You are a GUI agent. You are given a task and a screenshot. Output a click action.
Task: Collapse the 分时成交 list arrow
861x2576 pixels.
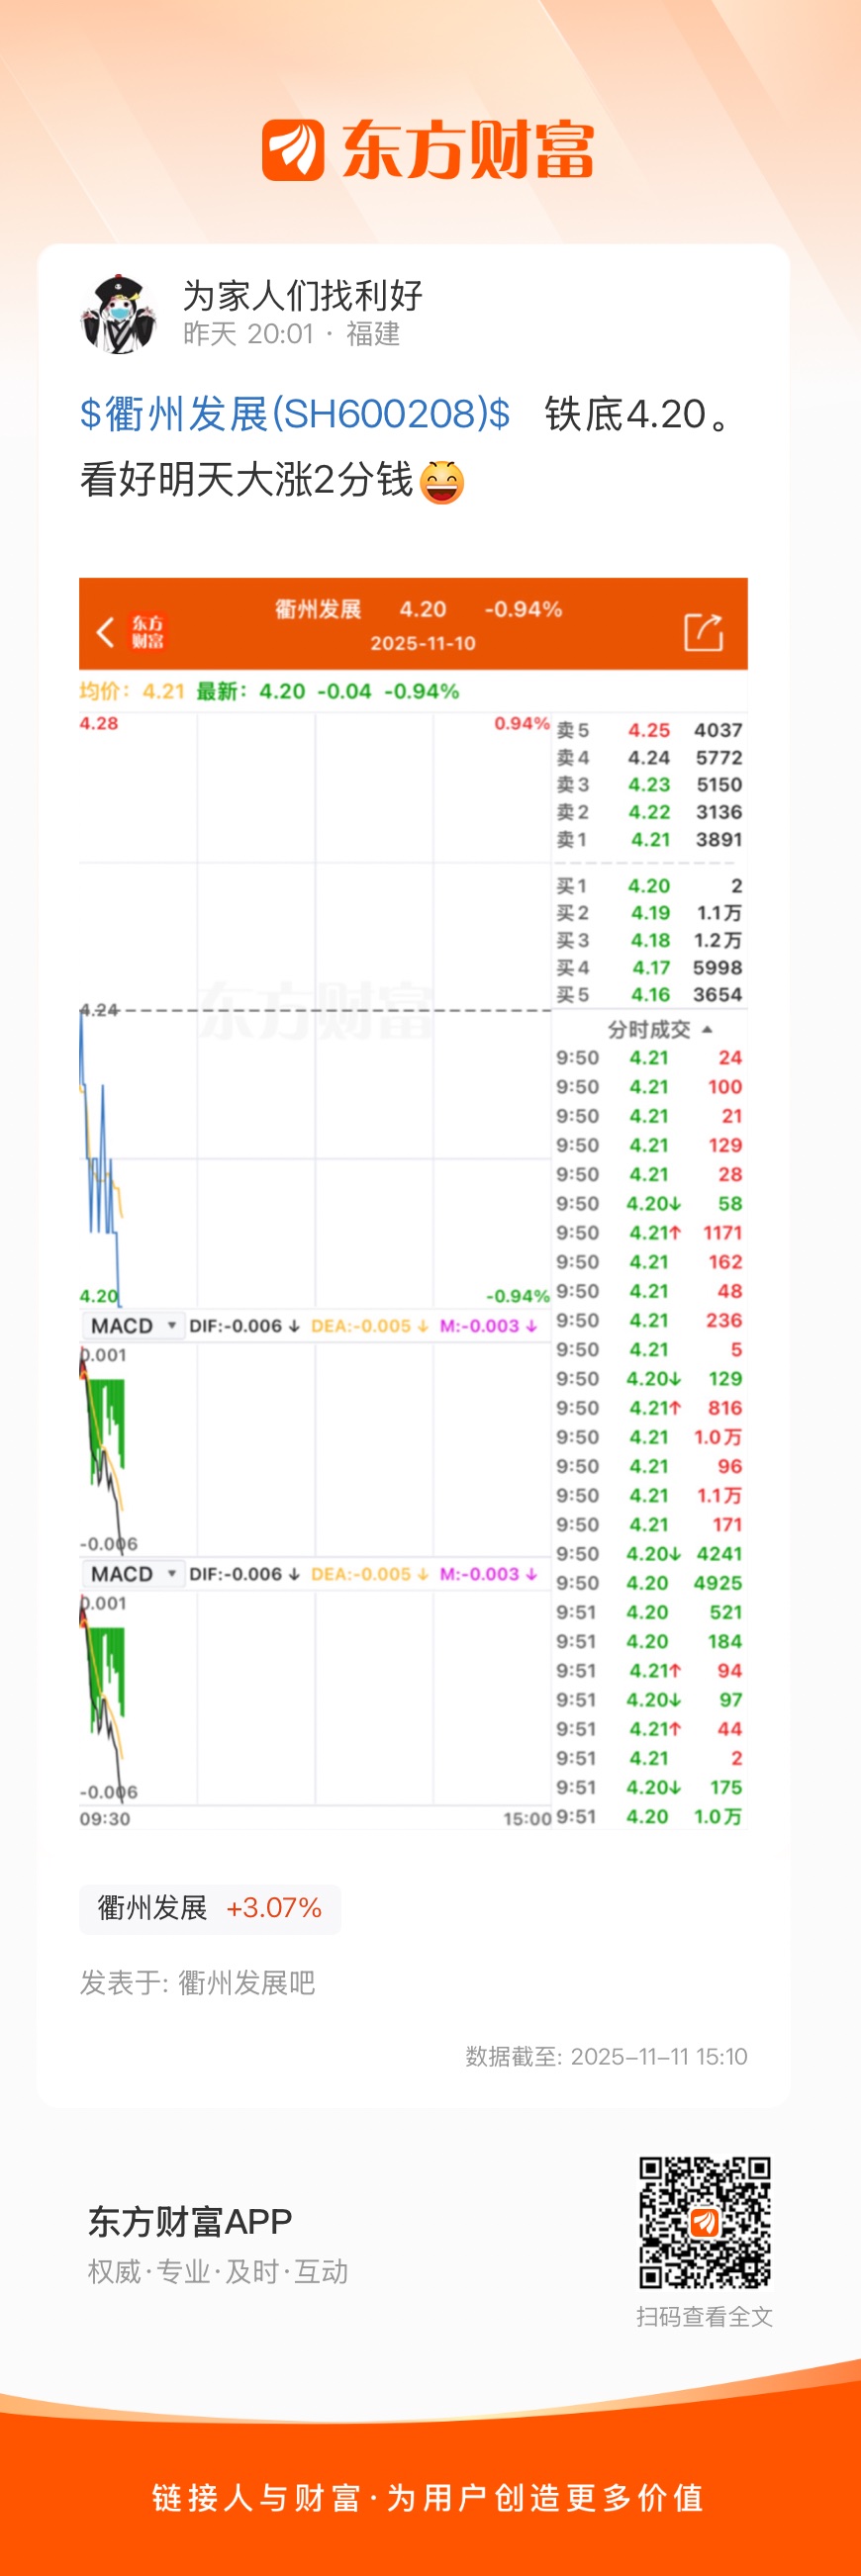(707, 1029)
